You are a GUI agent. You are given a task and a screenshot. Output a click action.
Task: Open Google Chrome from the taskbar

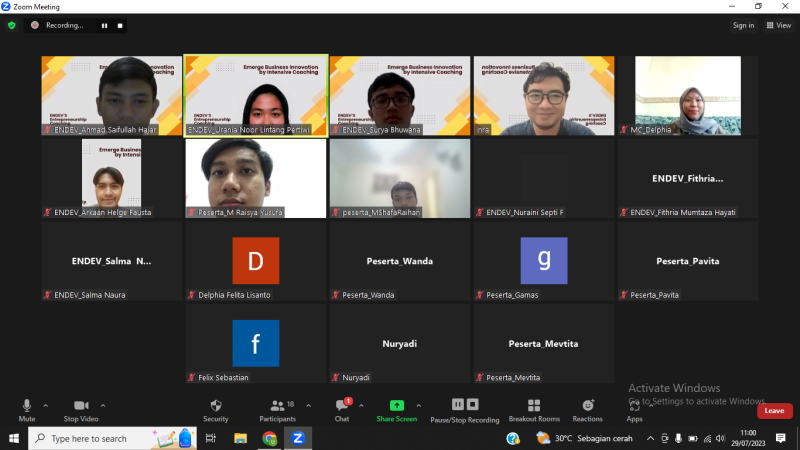269,438
